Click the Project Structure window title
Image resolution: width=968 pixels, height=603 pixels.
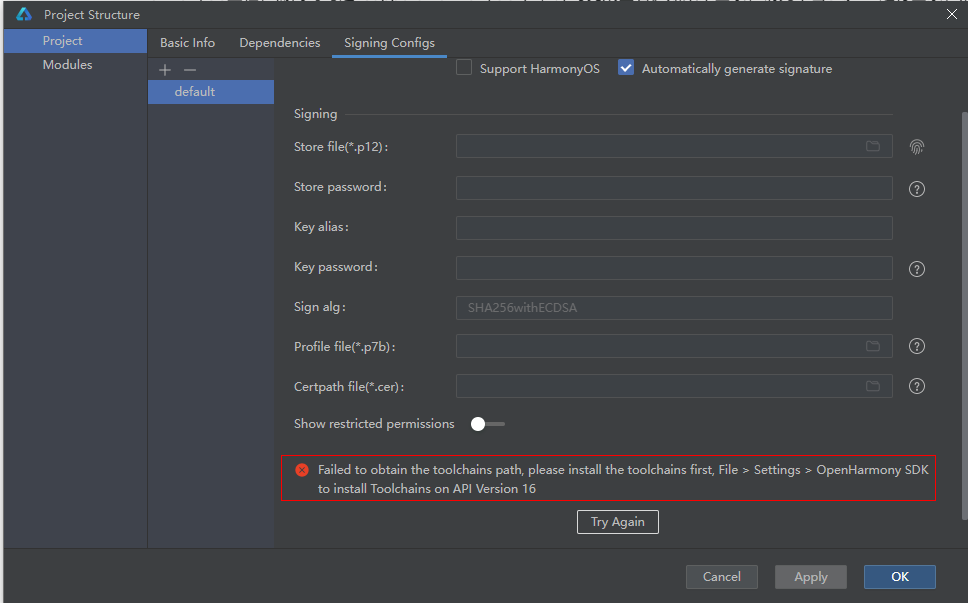tap(92, 14)
